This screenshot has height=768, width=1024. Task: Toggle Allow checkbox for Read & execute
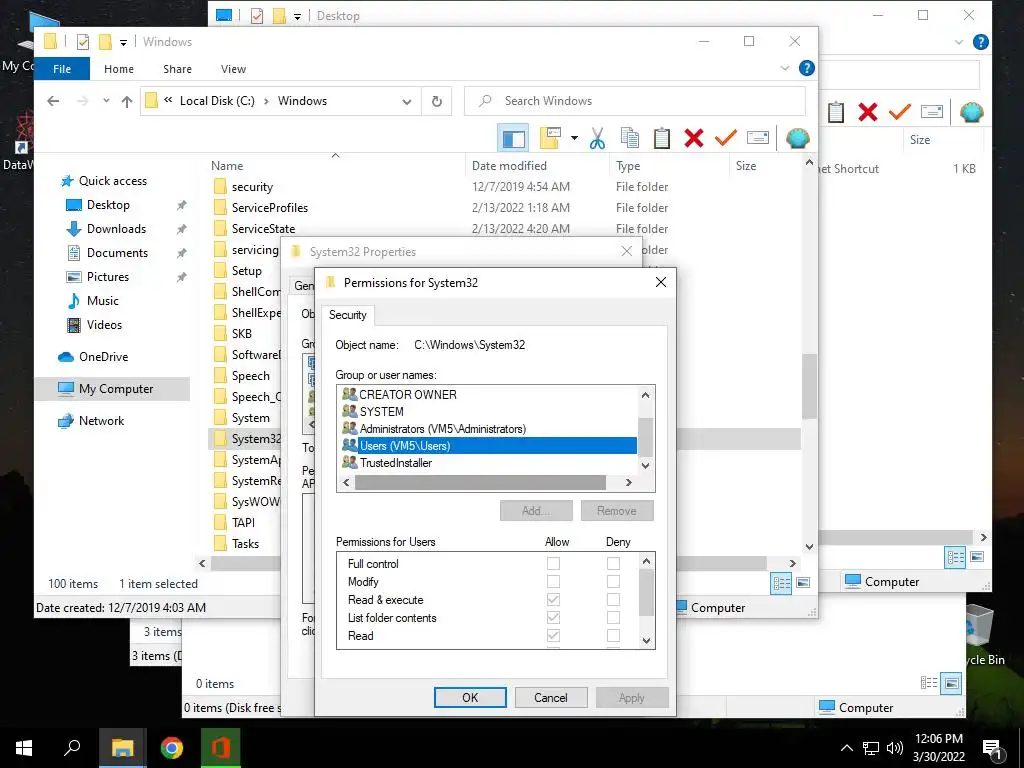(553, 600)
